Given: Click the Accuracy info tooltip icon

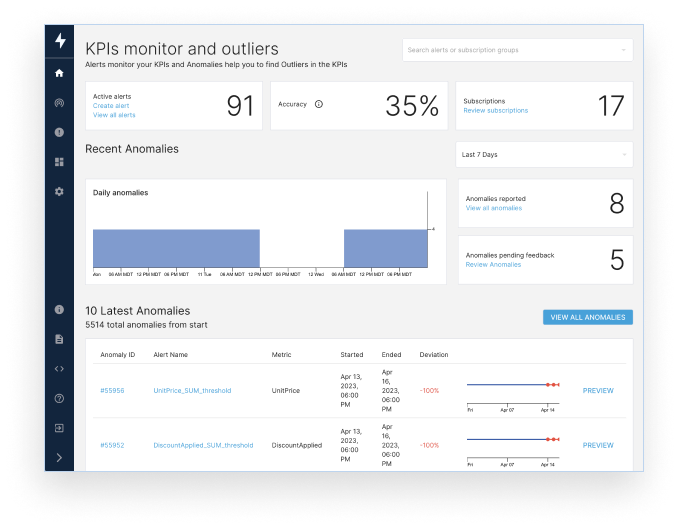Looking at the screenshot, I should click(x=319, y=104).
